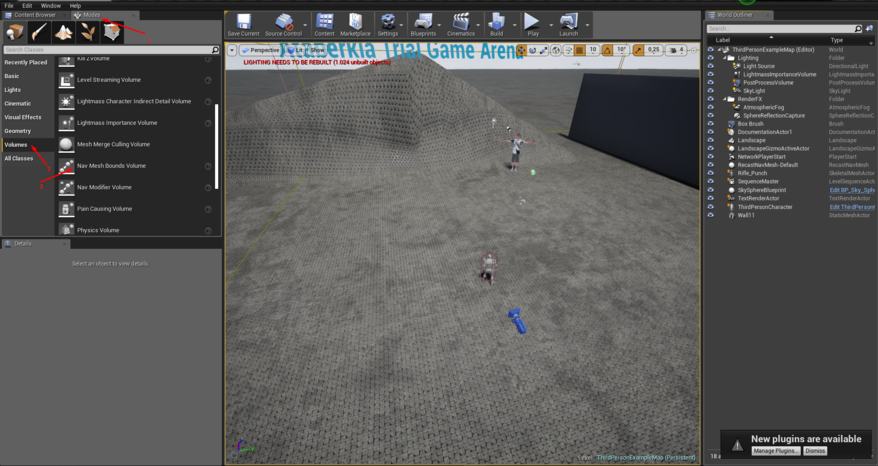The width and height of the screenshot is (878, 466).
Task: Hide the Light Source actor via eye icon
Action: pos(711,66)
